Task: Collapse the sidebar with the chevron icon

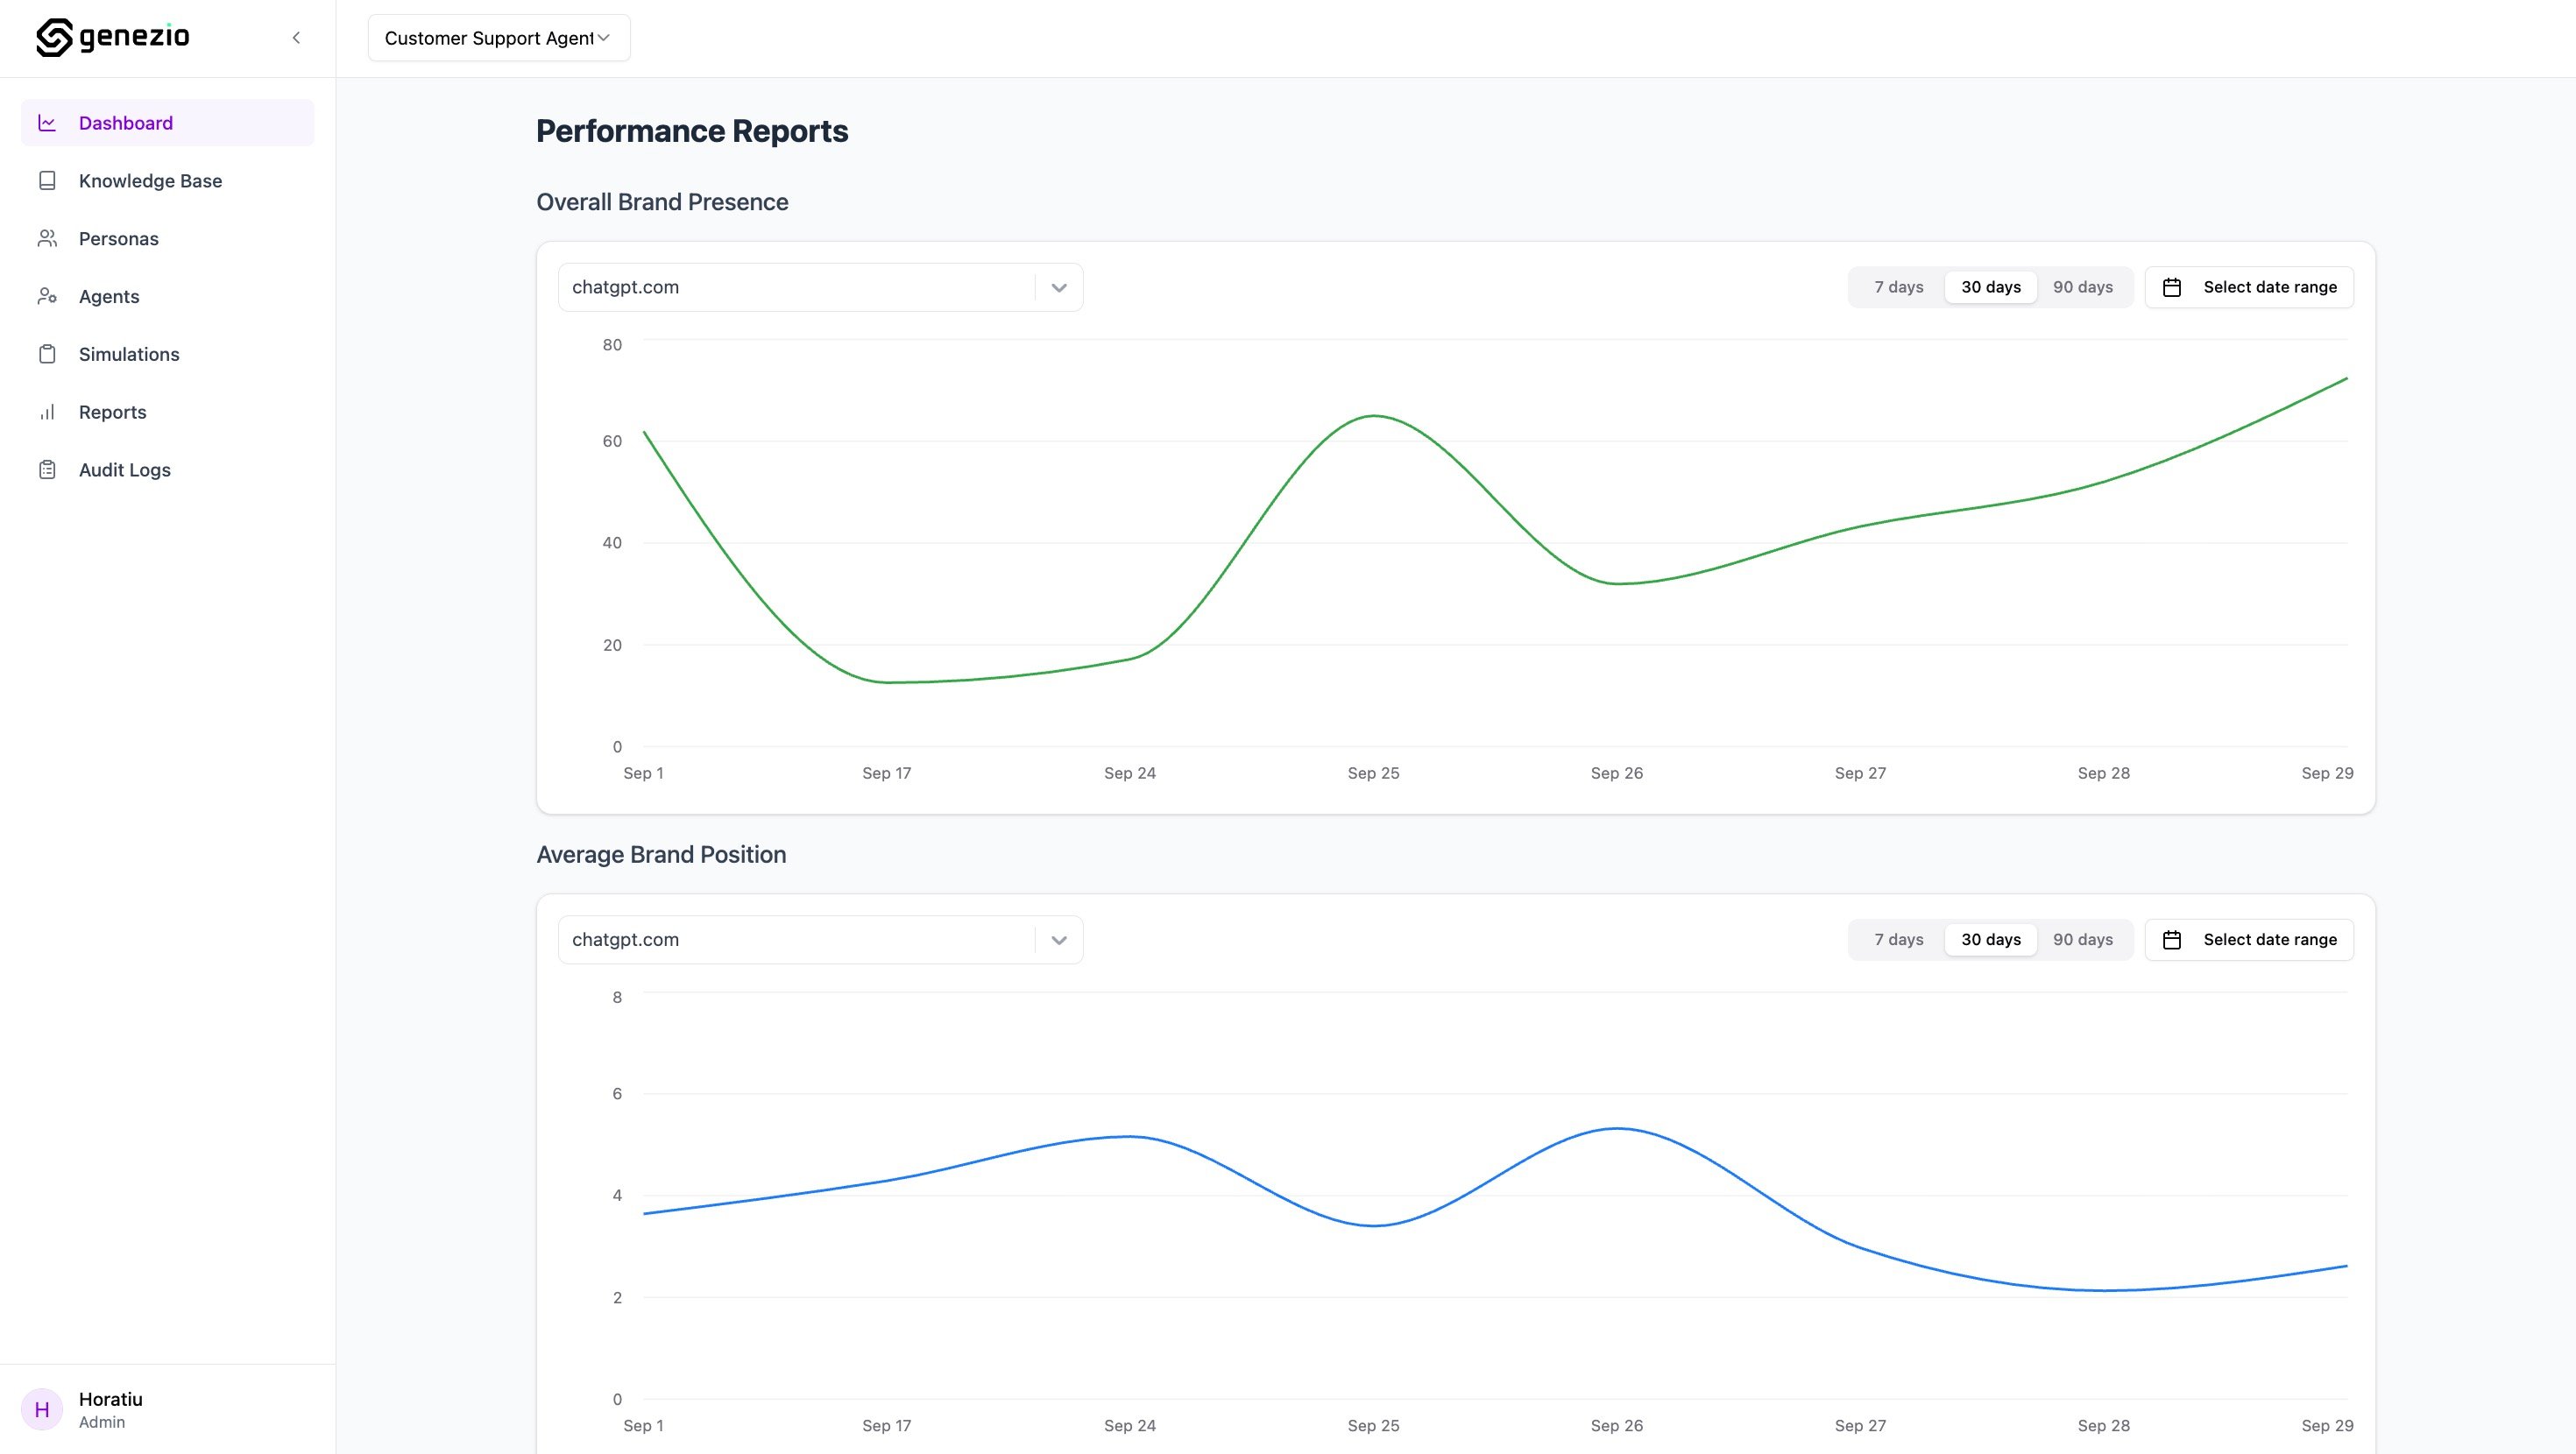Action: [296, 38]
